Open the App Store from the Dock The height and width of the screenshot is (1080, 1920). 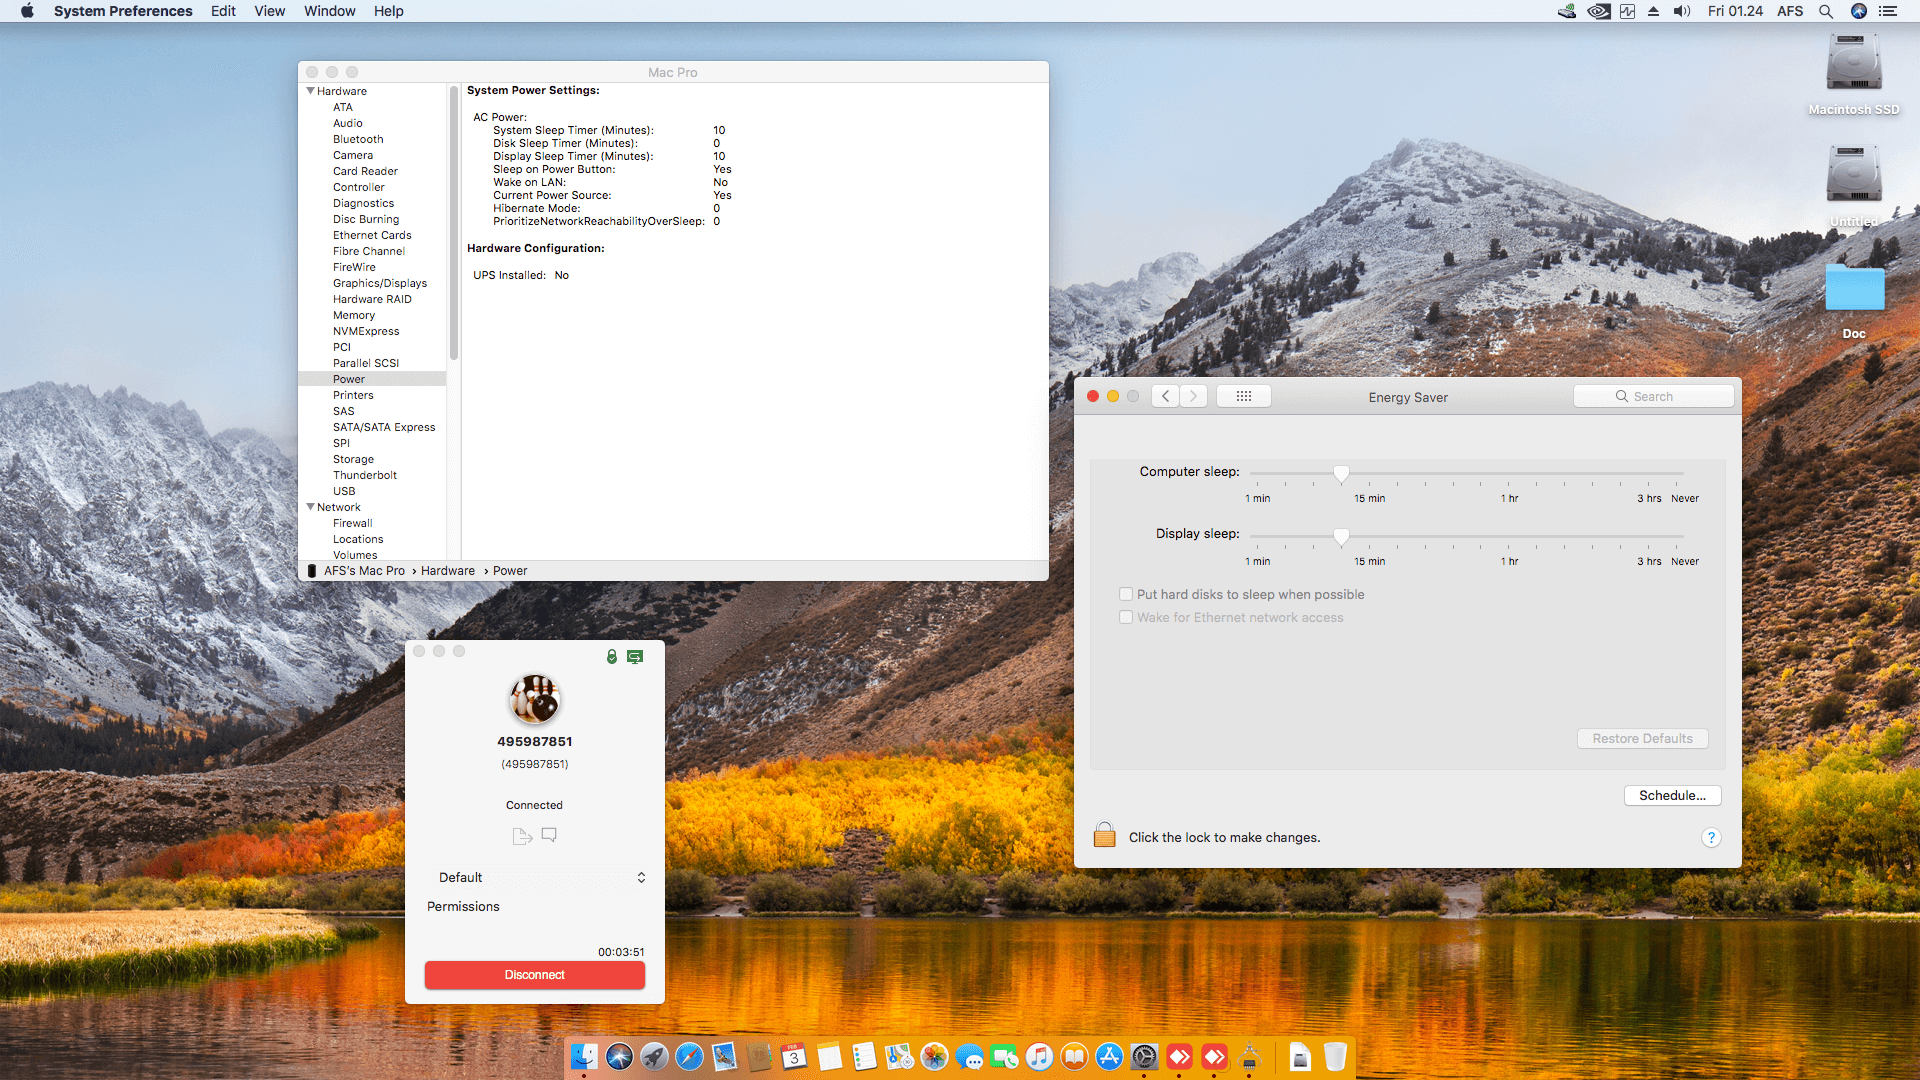(x=1110, y=1057)
